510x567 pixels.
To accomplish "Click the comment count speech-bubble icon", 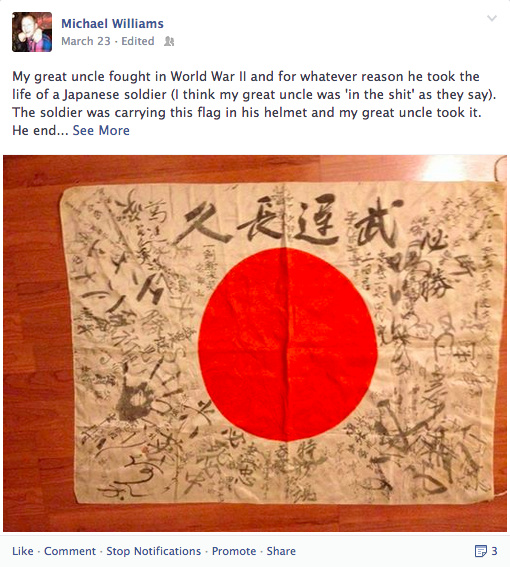I will tap(480, 551).
